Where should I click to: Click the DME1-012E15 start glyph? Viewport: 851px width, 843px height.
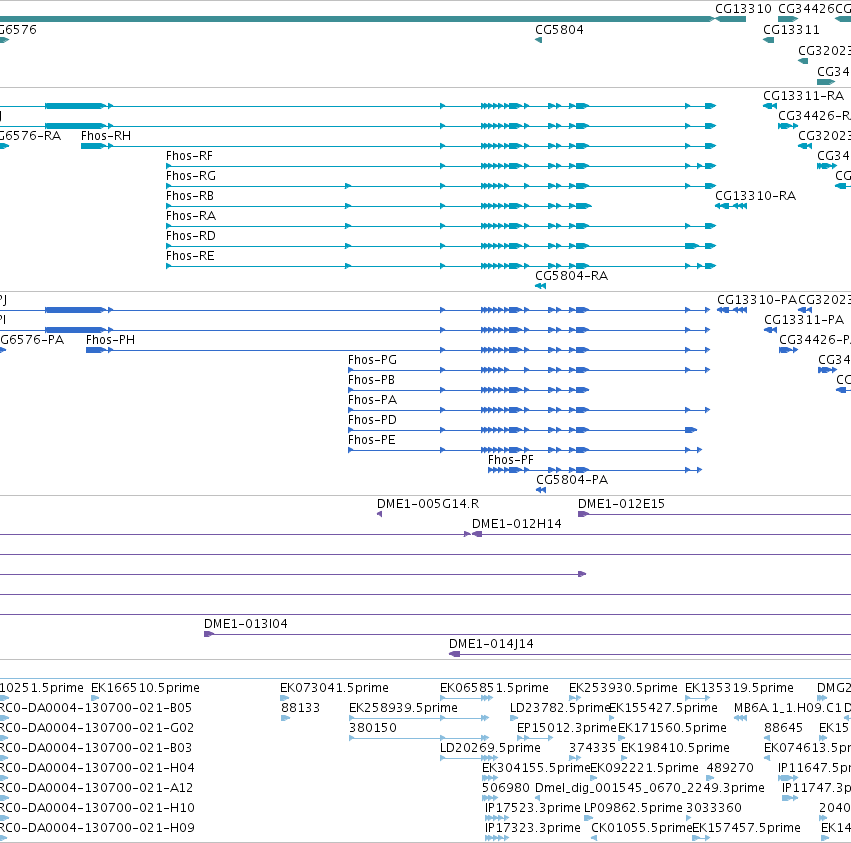tap(583, 514)
